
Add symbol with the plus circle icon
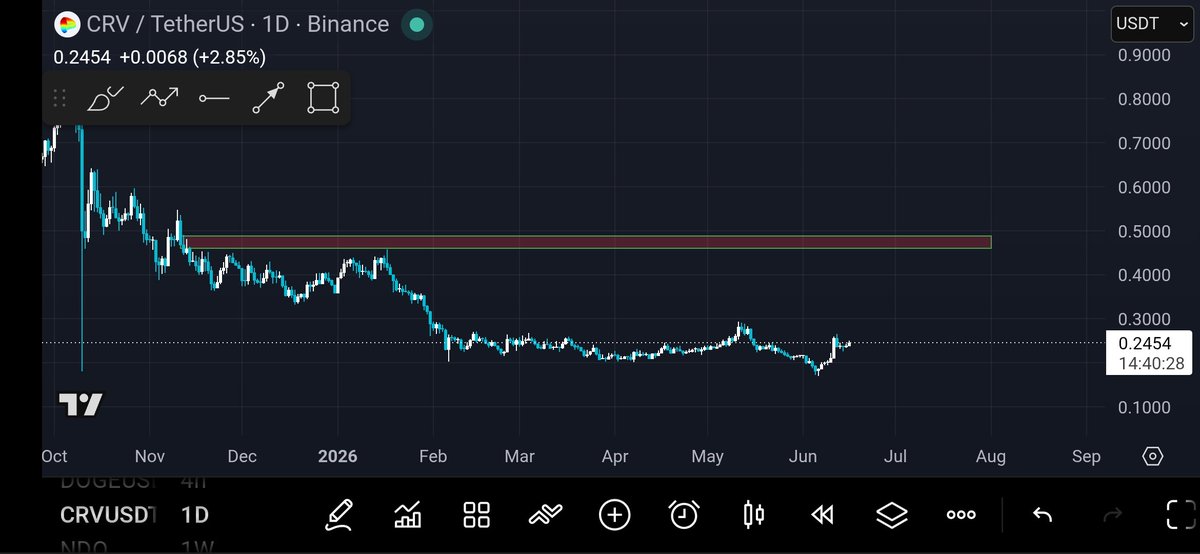coord(614,515)
